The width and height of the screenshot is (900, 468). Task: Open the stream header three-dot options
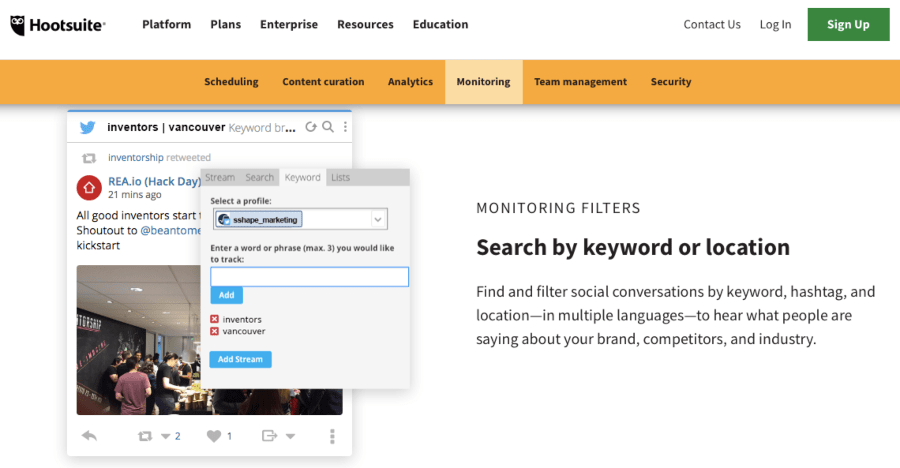345,128
